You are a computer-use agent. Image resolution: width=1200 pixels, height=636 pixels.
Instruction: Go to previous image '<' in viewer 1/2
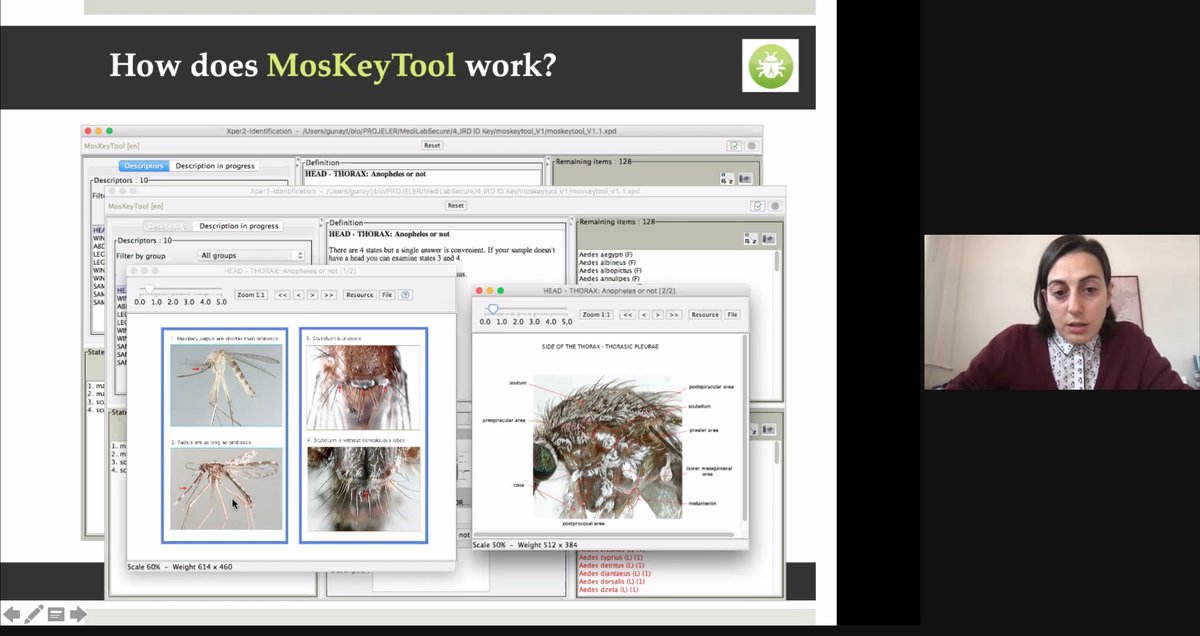click(298, 295)
